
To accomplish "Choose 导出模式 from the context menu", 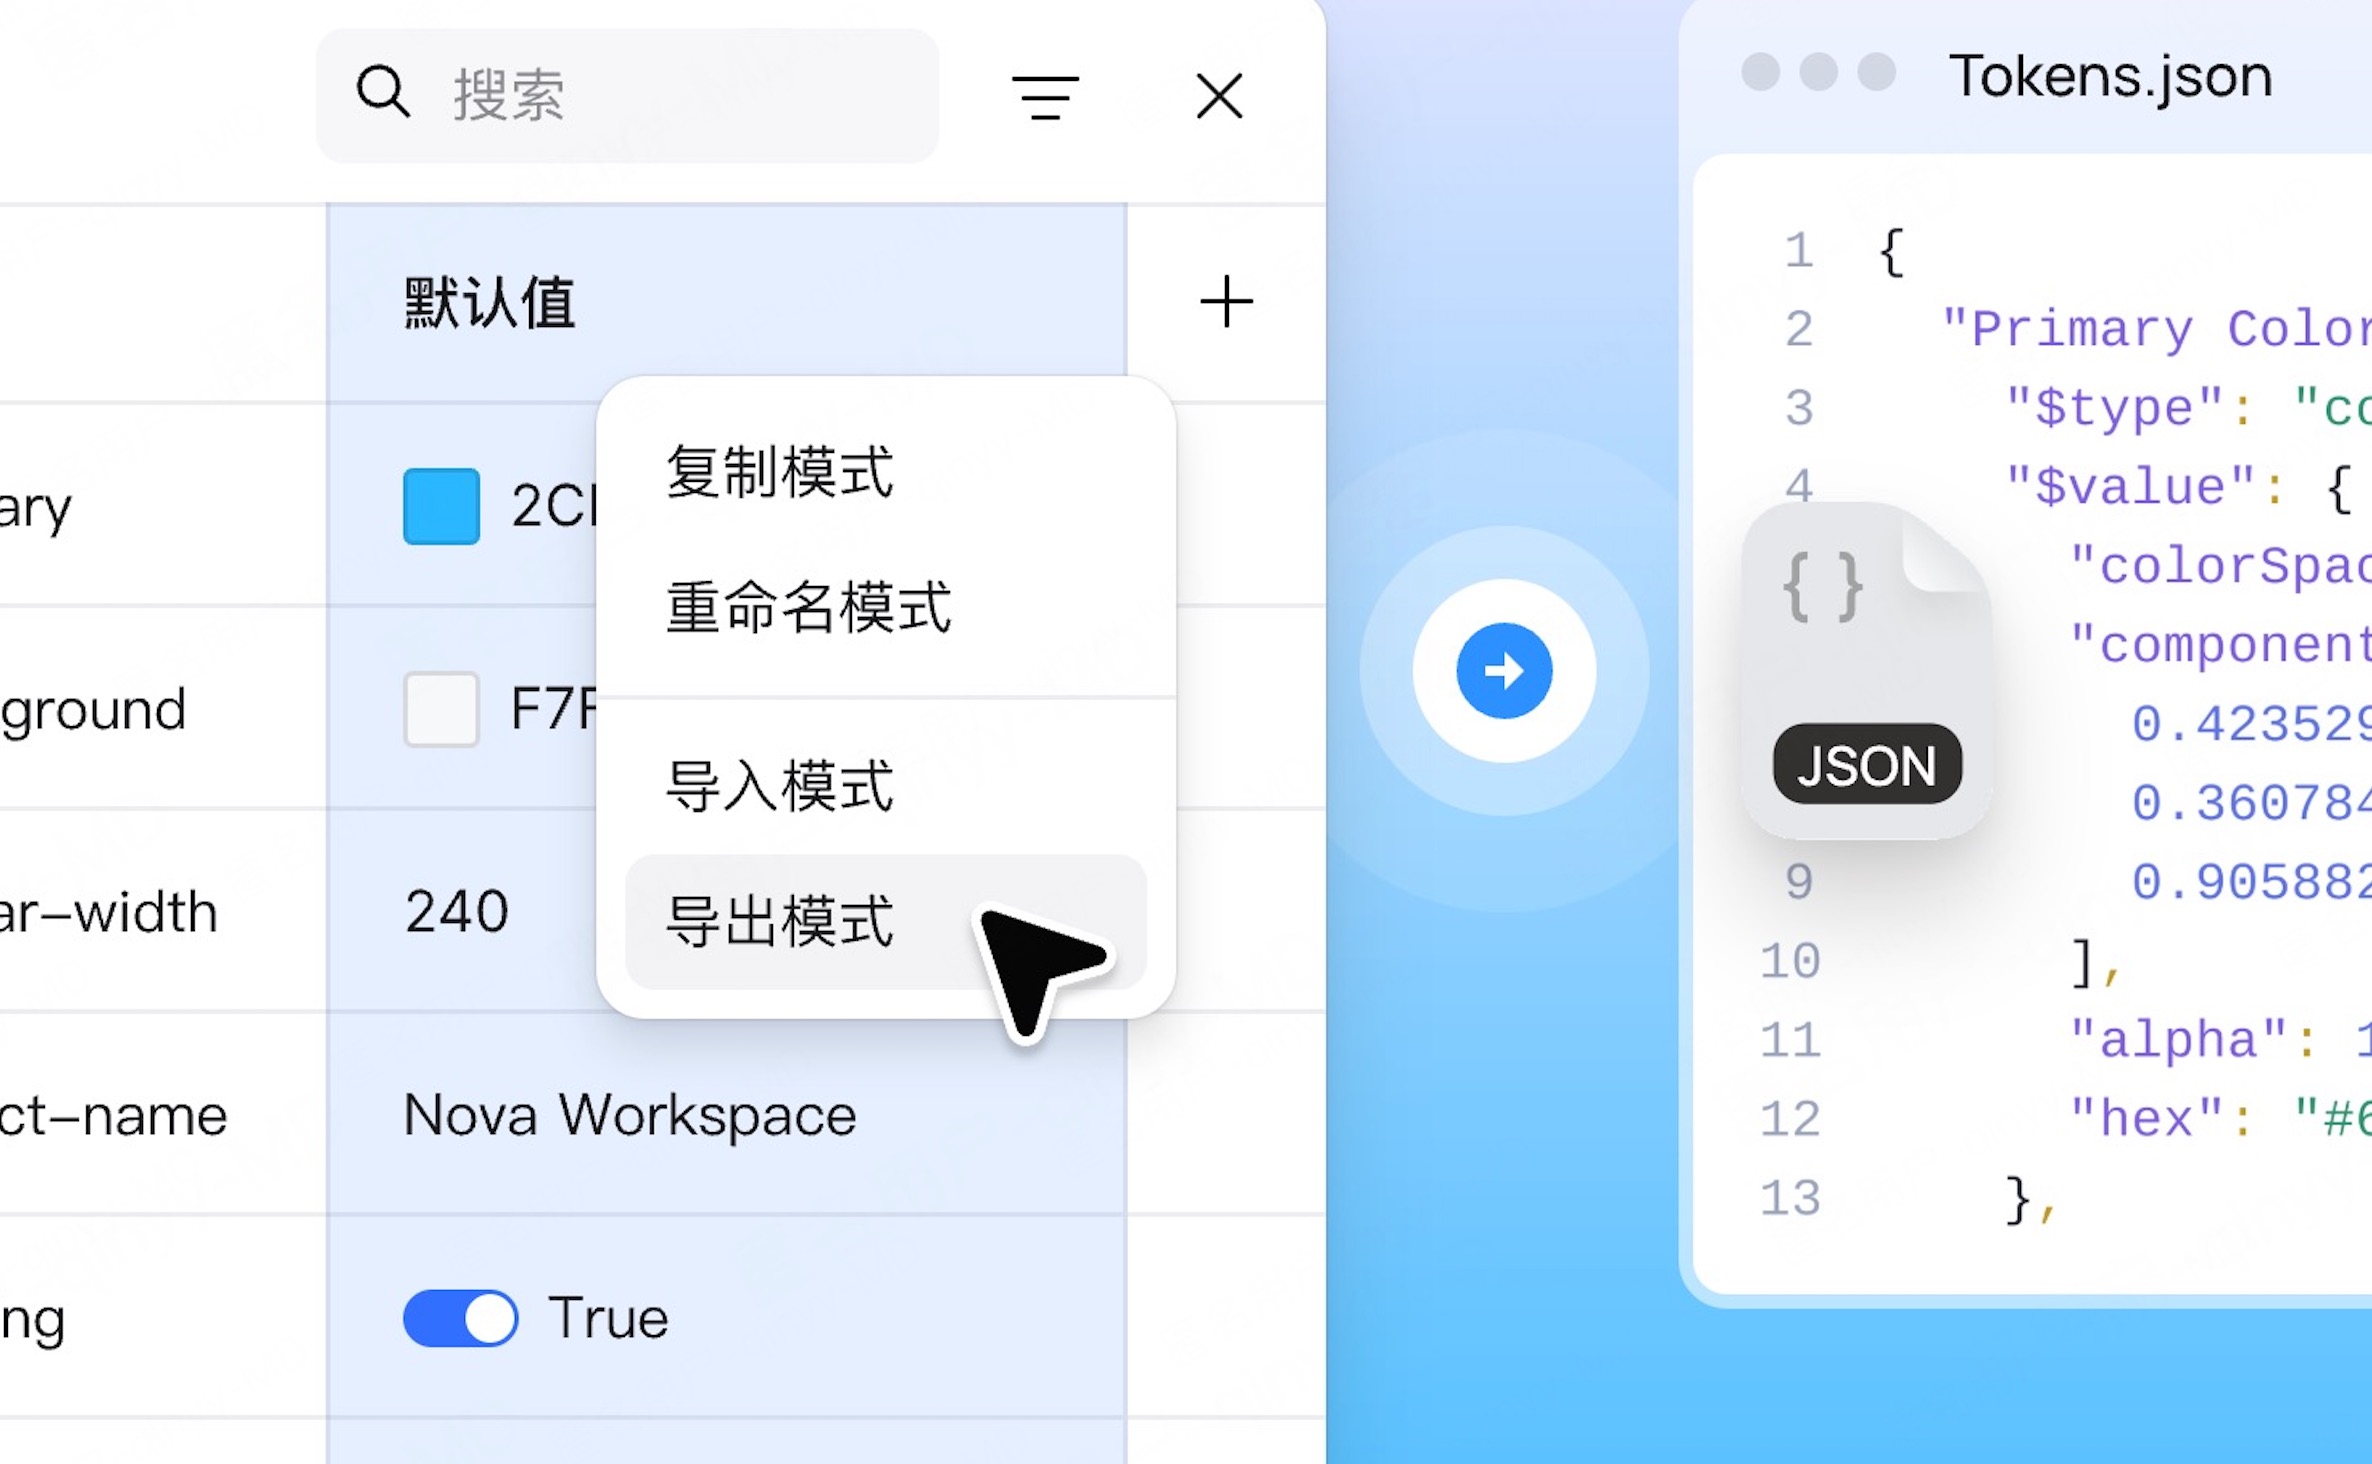I will [885, 921].
